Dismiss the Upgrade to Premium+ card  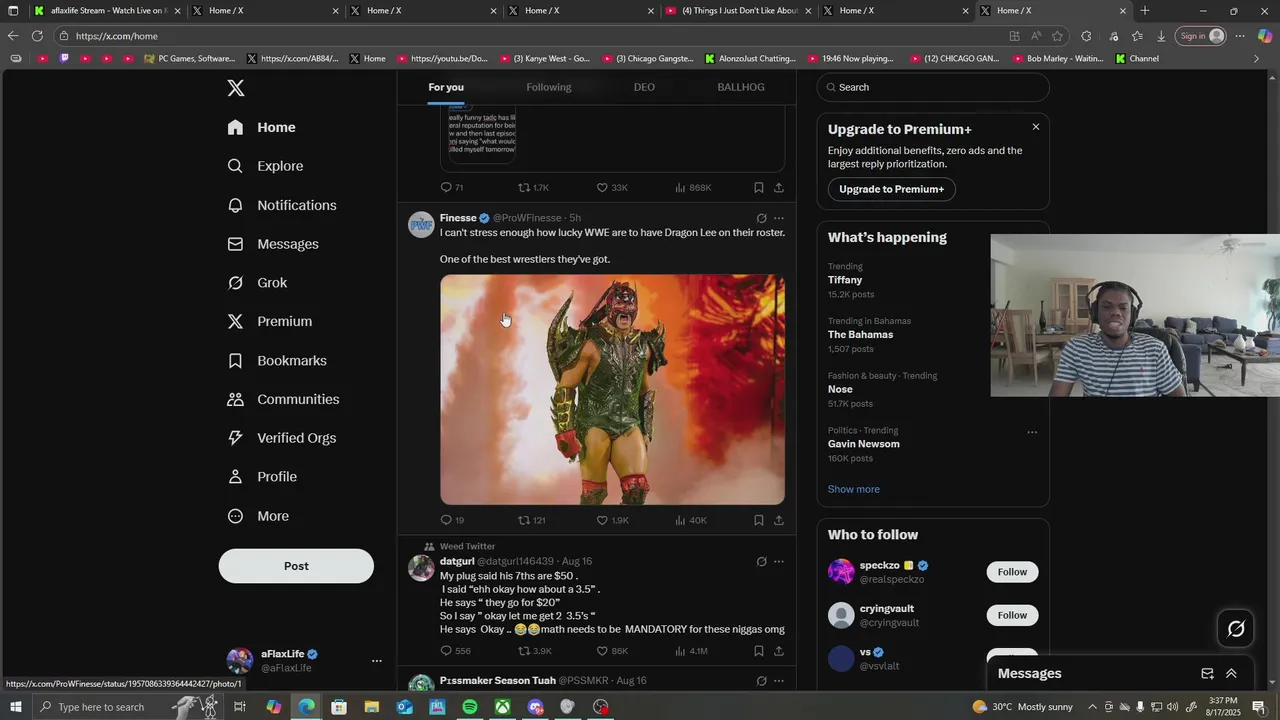click(1036, 127)
